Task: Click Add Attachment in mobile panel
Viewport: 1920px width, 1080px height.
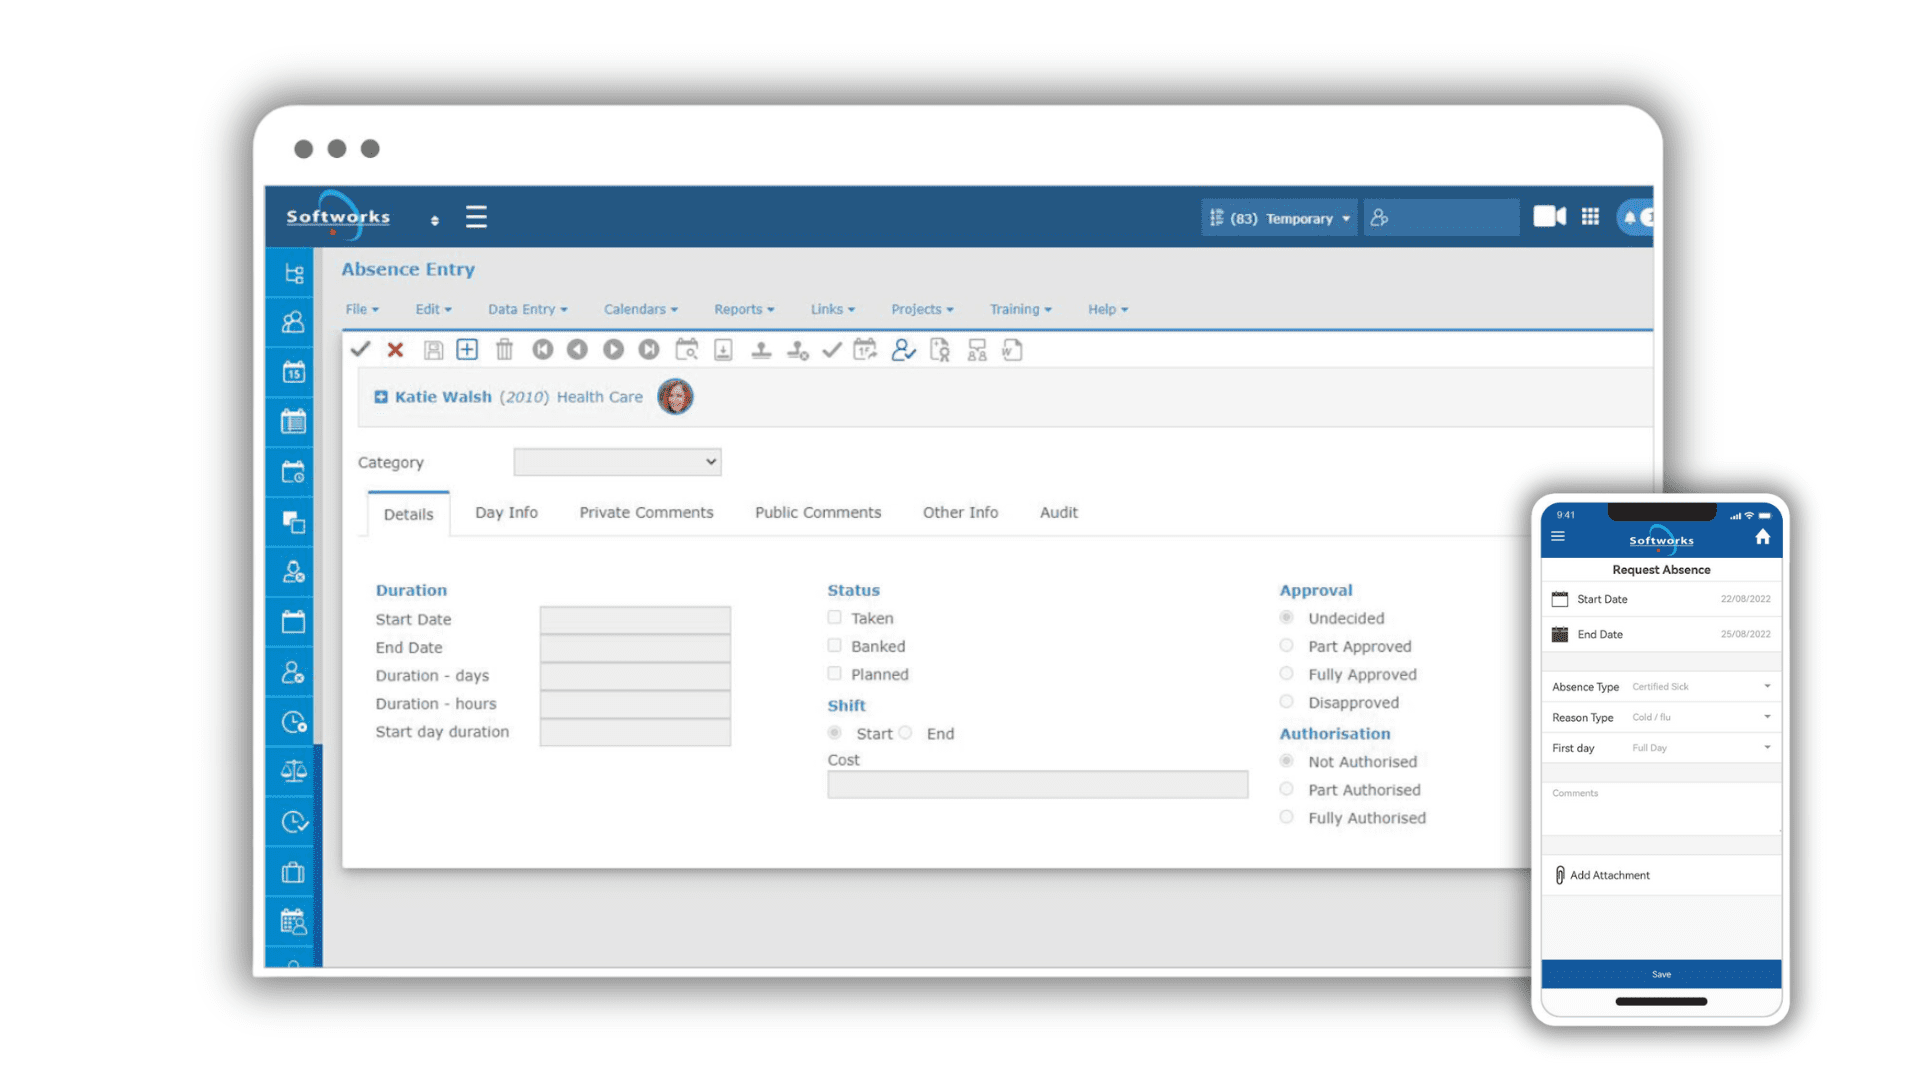Action: pyautogui.click(x=1610, y=874)
